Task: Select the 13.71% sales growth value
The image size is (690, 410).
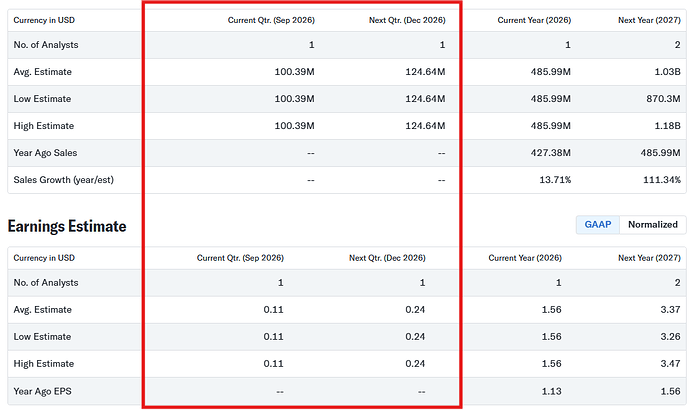Action: pos(555,179)
